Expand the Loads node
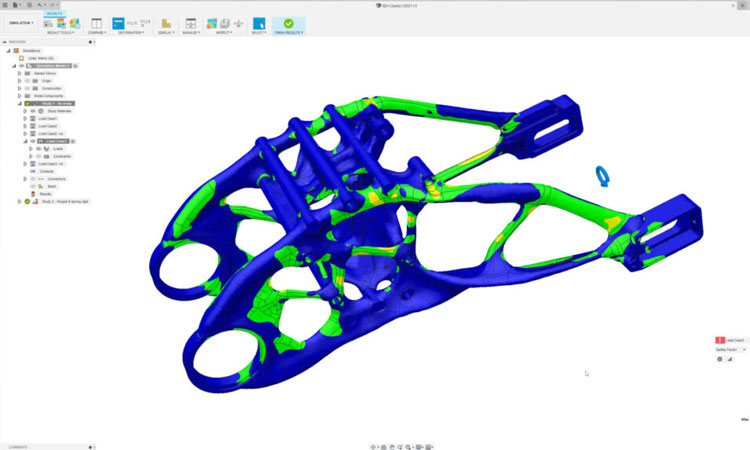 (x=31, y=149)
